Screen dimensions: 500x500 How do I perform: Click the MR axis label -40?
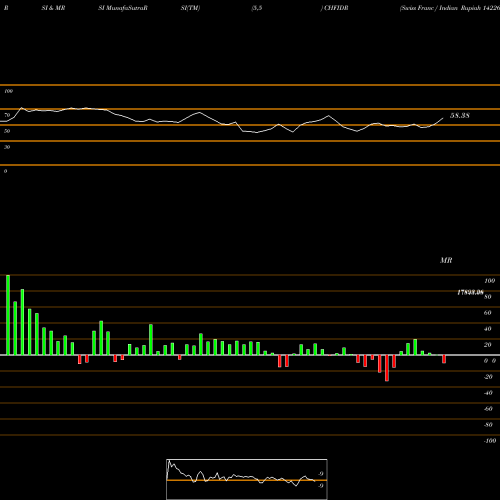click(488, 393)
